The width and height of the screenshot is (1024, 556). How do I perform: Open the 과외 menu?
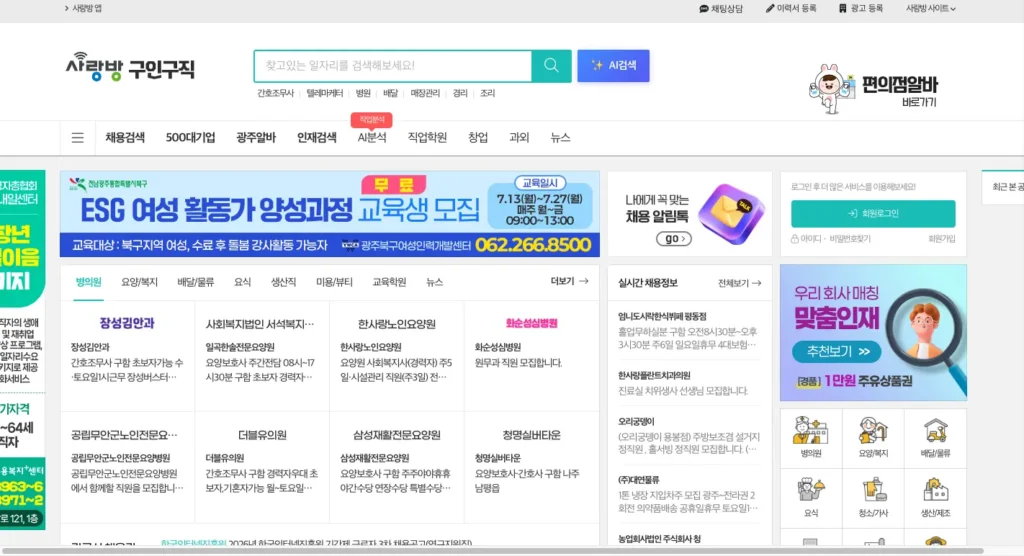(x=519, y=138)
